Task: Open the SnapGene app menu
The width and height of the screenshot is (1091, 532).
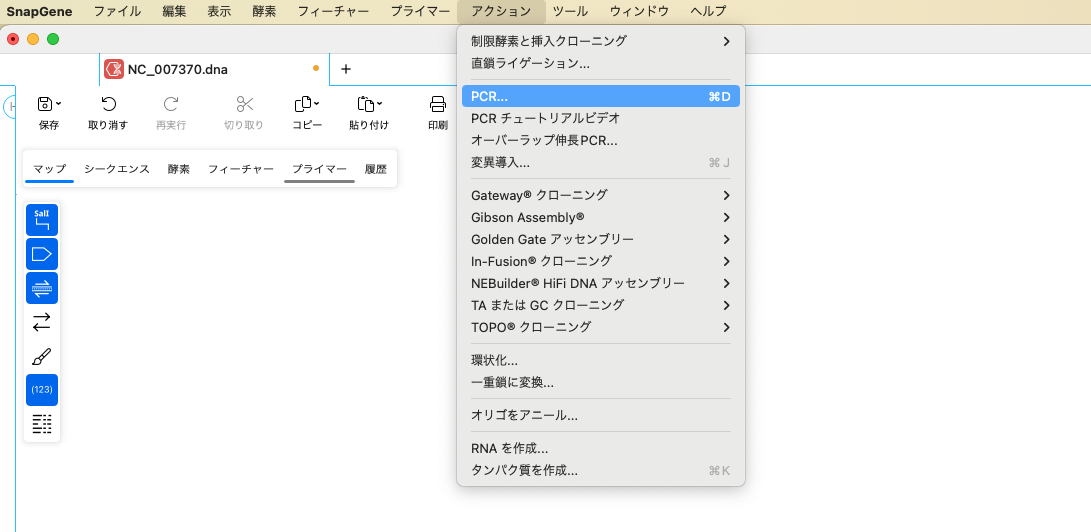Action: click(40, 11)
